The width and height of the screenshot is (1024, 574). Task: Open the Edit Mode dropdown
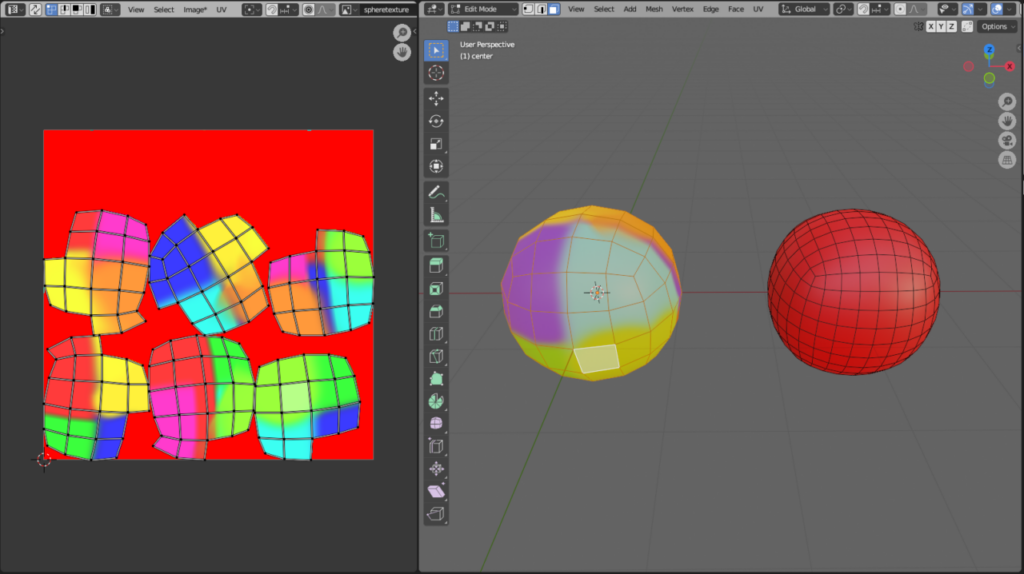(x=482, y=9)
